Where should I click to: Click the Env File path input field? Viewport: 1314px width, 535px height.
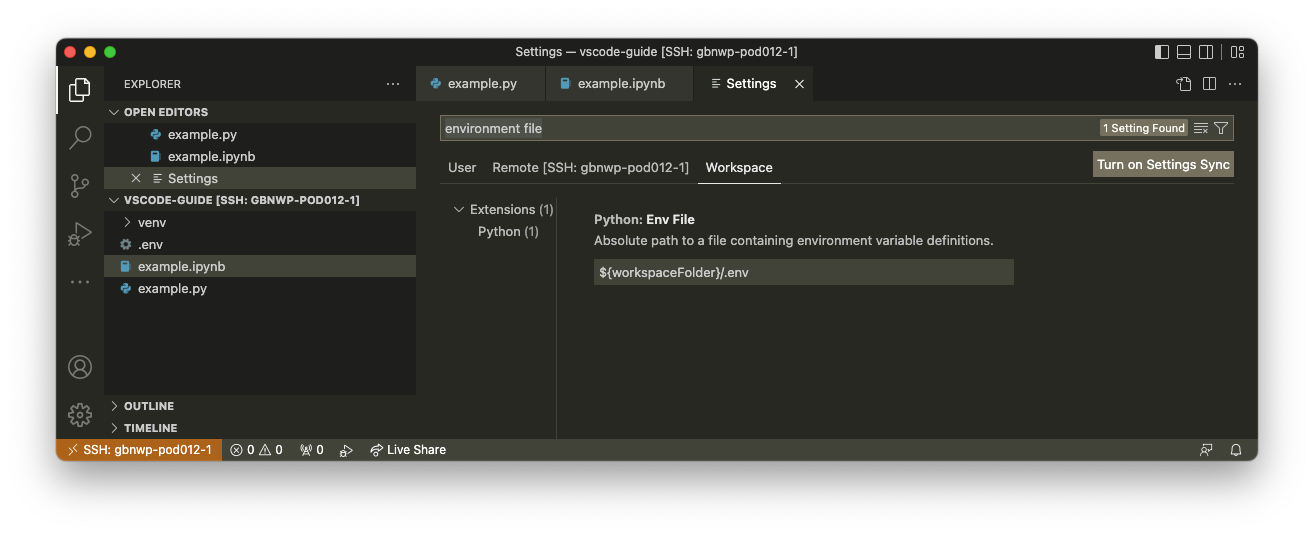pos(804,272)
